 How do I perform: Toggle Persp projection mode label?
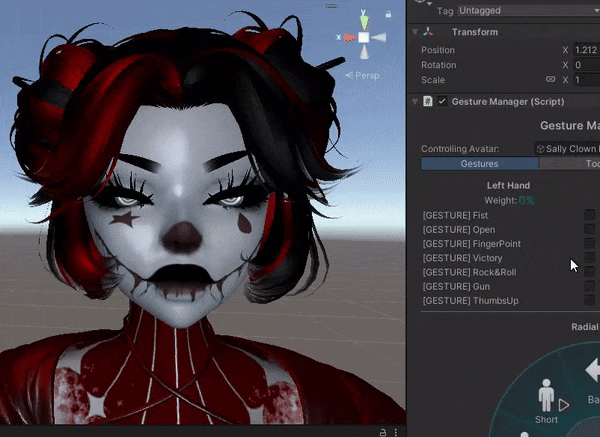367,75
